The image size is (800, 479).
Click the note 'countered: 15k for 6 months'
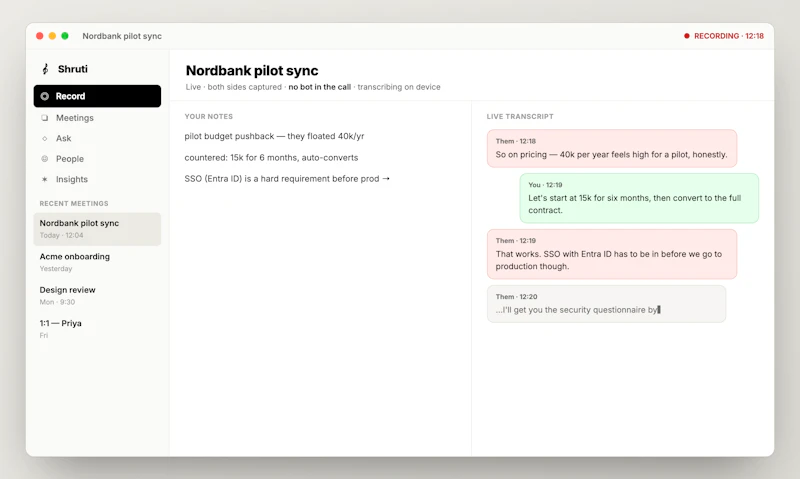271,158
